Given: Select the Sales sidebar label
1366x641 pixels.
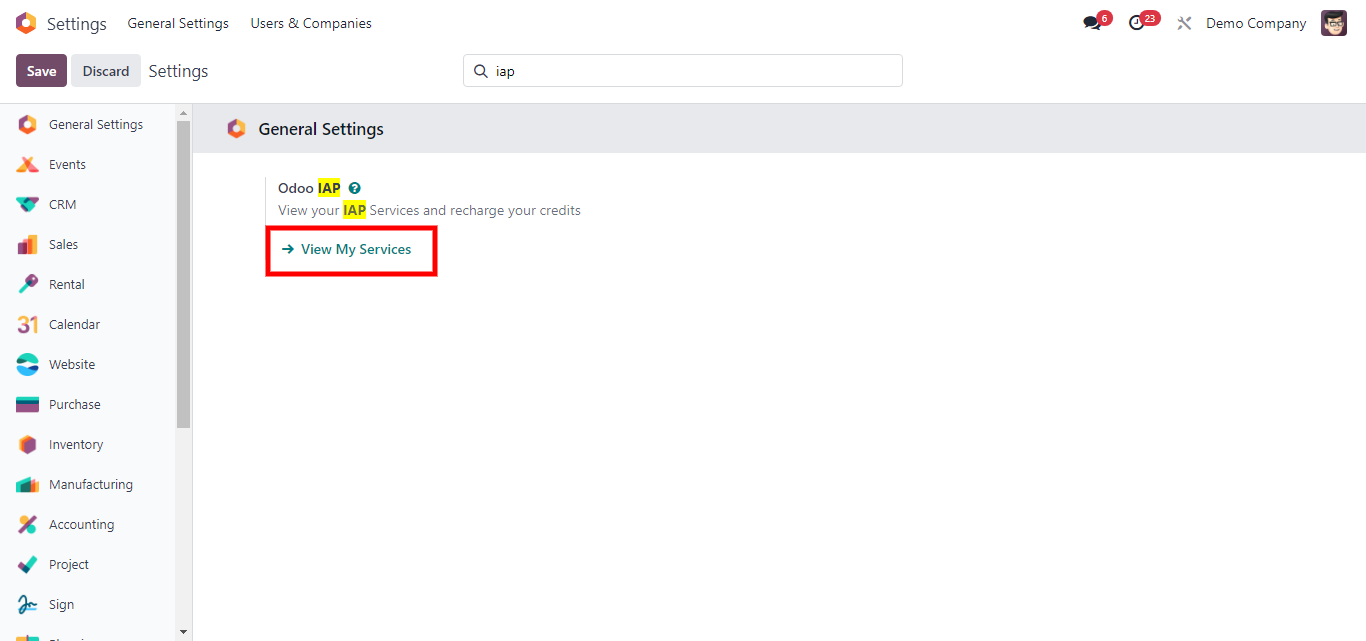Looking at the screenshot, I should pyautogui.click(x=63, y=245).
